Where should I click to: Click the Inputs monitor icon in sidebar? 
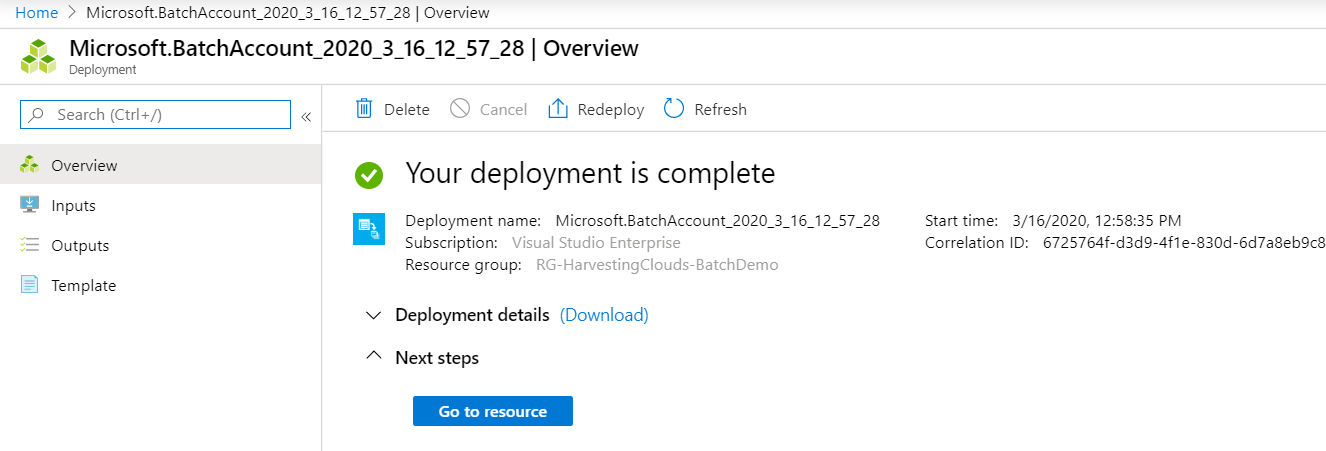(x=30, y=205)
